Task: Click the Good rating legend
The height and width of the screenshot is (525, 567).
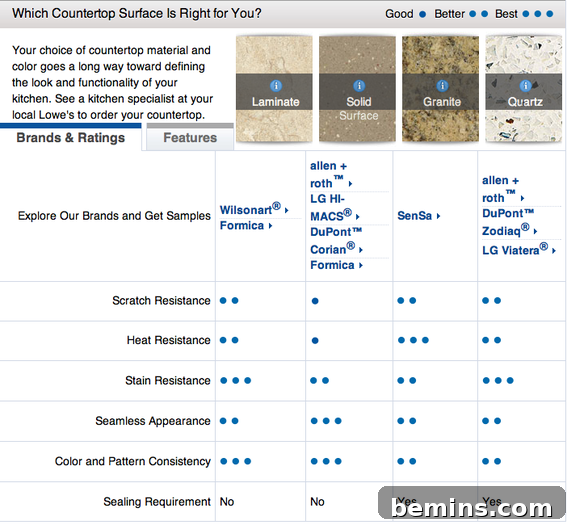Action: tap(405, 14)
